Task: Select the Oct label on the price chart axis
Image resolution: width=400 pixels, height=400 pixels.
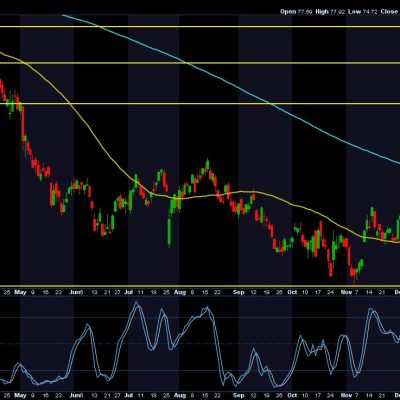Action: tap(292, 292)
